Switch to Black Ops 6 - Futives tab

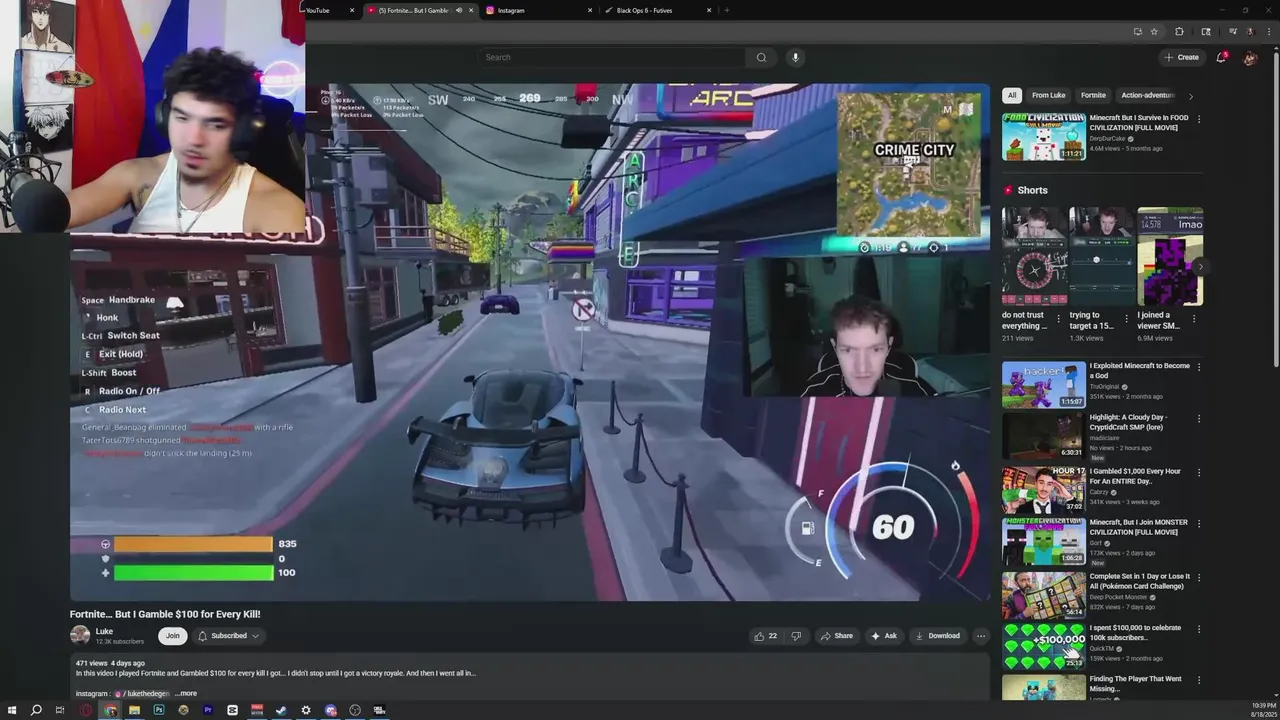click(x=658, y=10)
